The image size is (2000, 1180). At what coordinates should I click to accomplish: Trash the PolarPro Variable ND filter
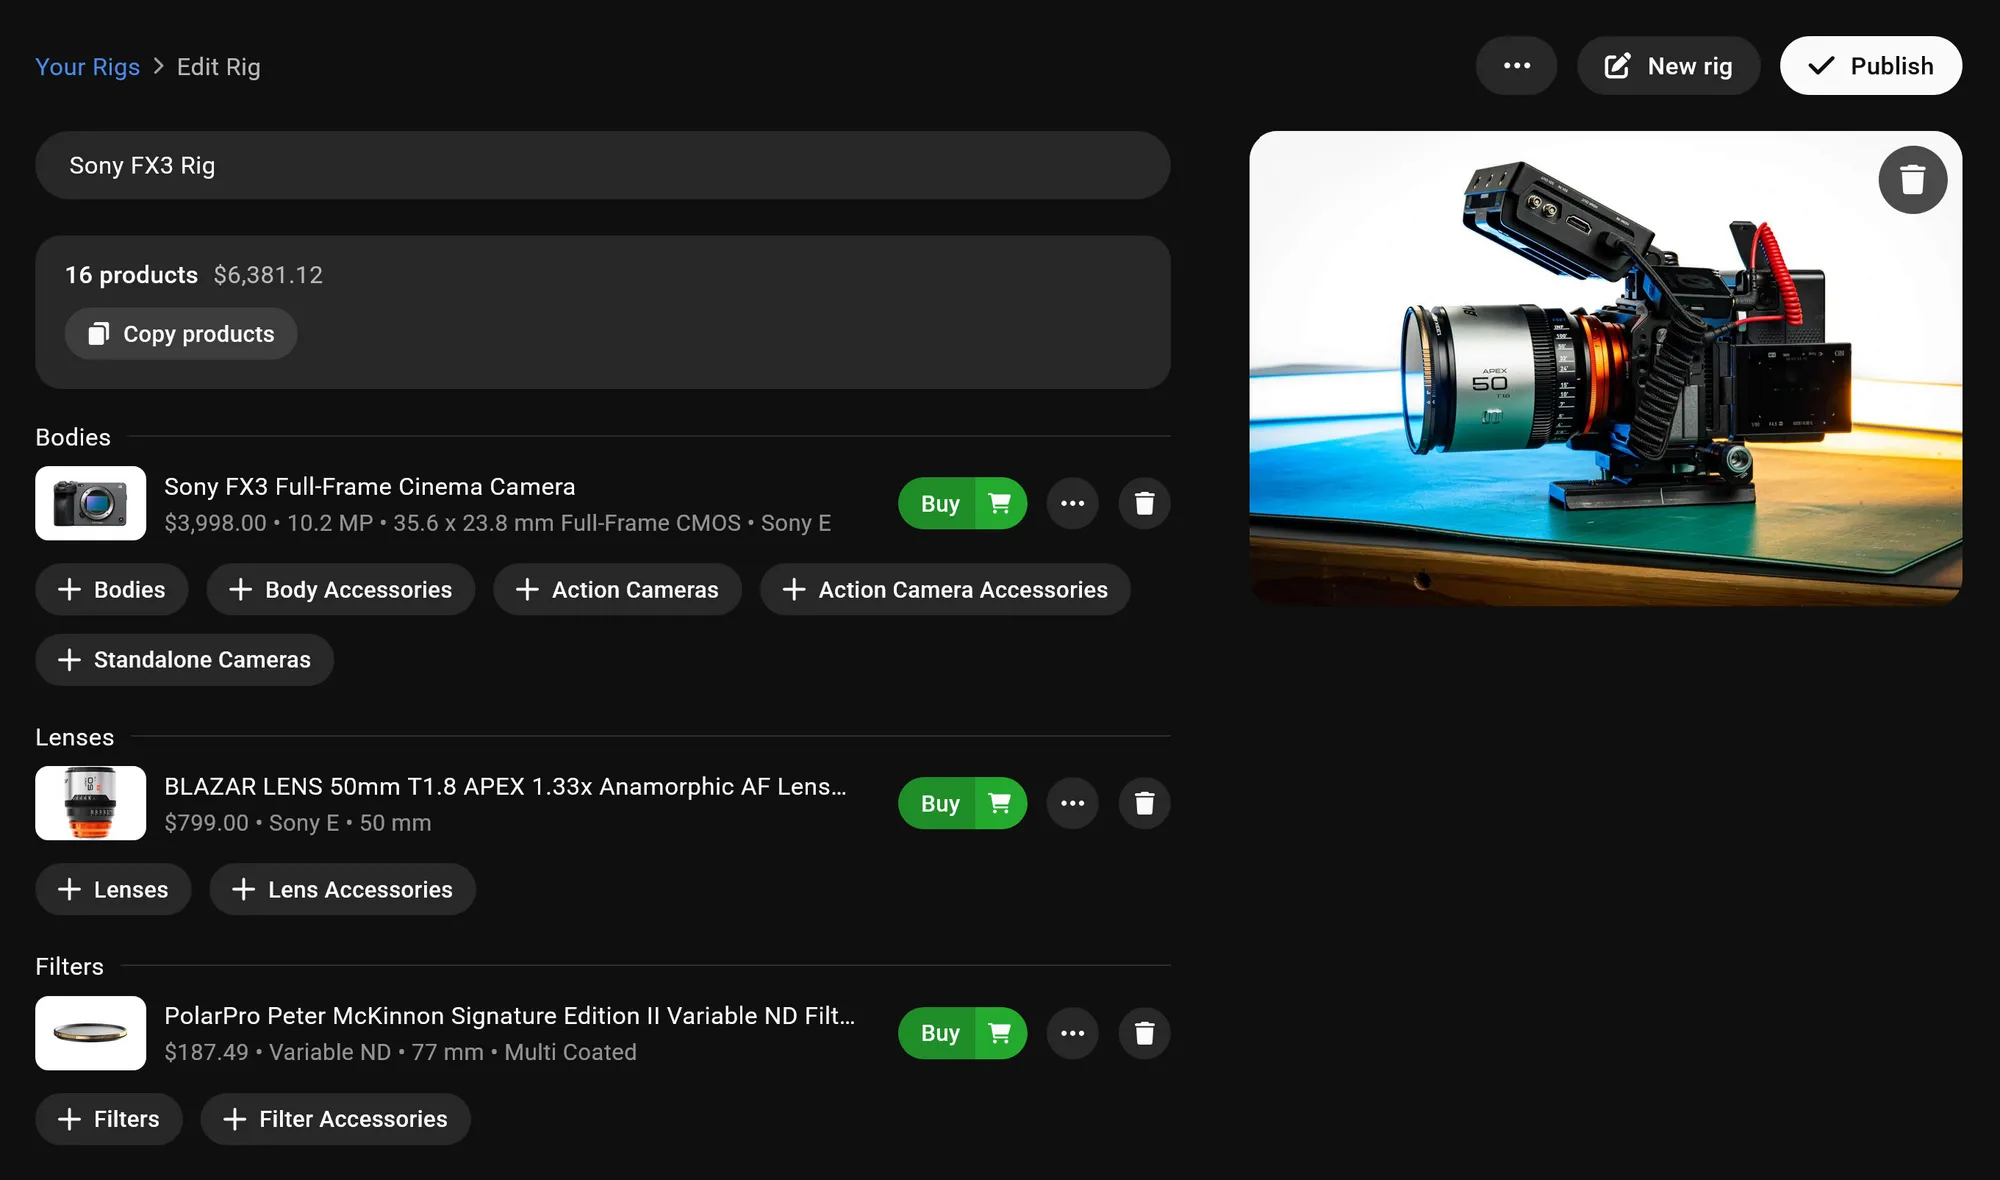click(x=1144, y=1033)
